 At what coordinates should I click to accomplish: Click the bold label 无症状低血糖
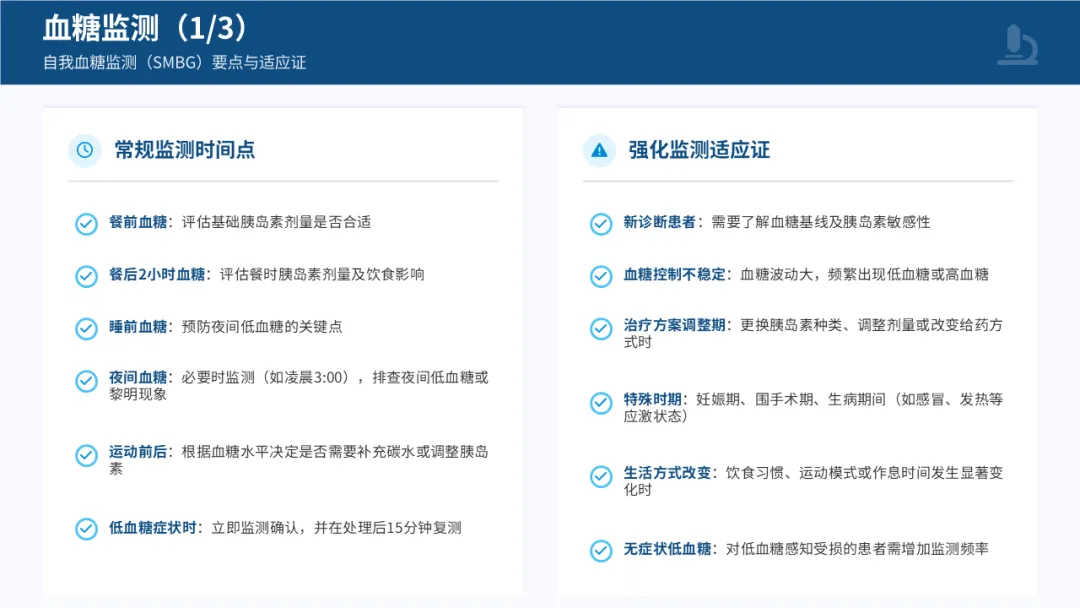[x=667, y=549]
